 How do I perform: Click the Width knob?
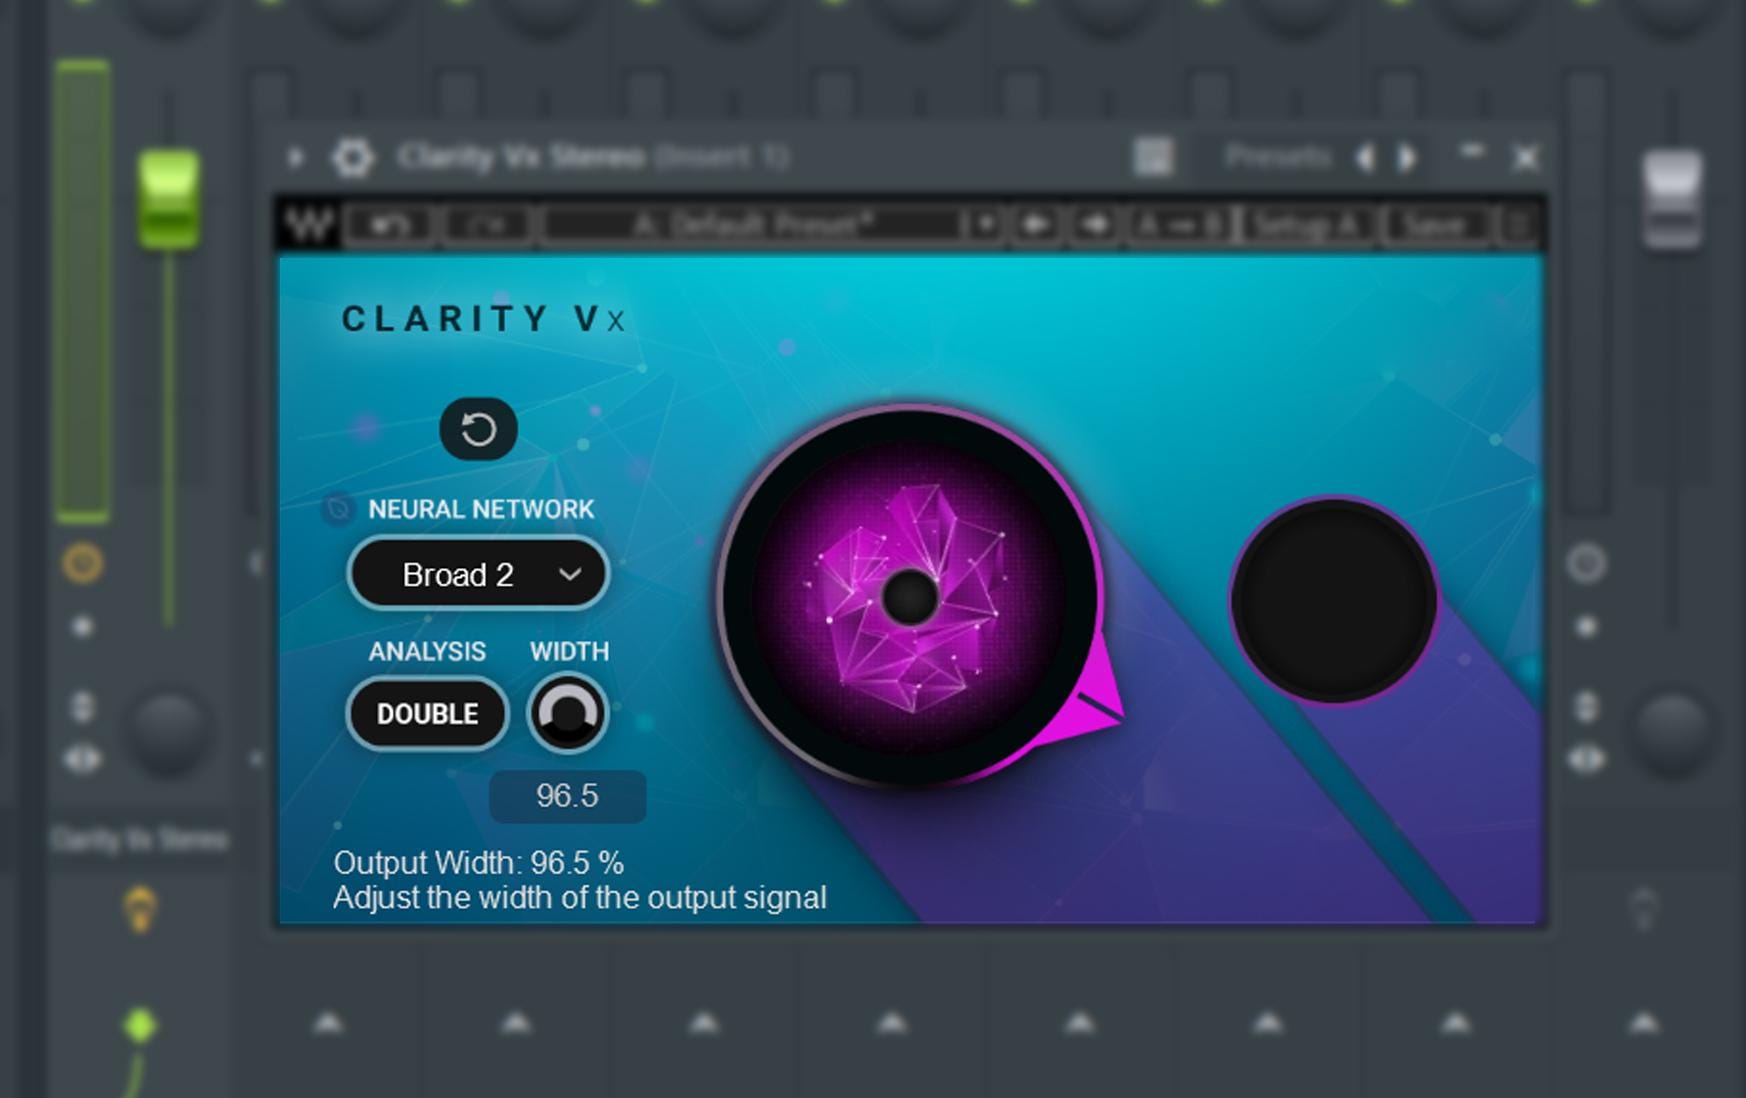pyautogui.click(x=568, y=714)
